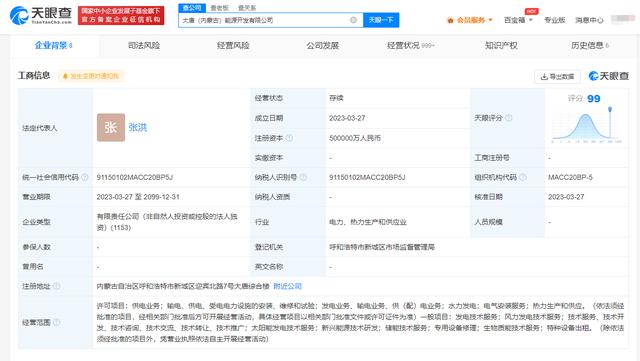Click the info icon beside 组织机构代码
This screenshot has width=640, height=361.
(x=522, y=177)
